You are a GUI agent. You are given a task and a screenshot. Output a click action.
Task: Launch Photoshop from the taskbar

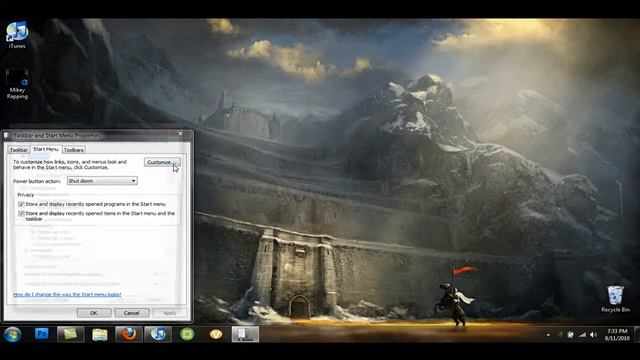pos(42,334)
